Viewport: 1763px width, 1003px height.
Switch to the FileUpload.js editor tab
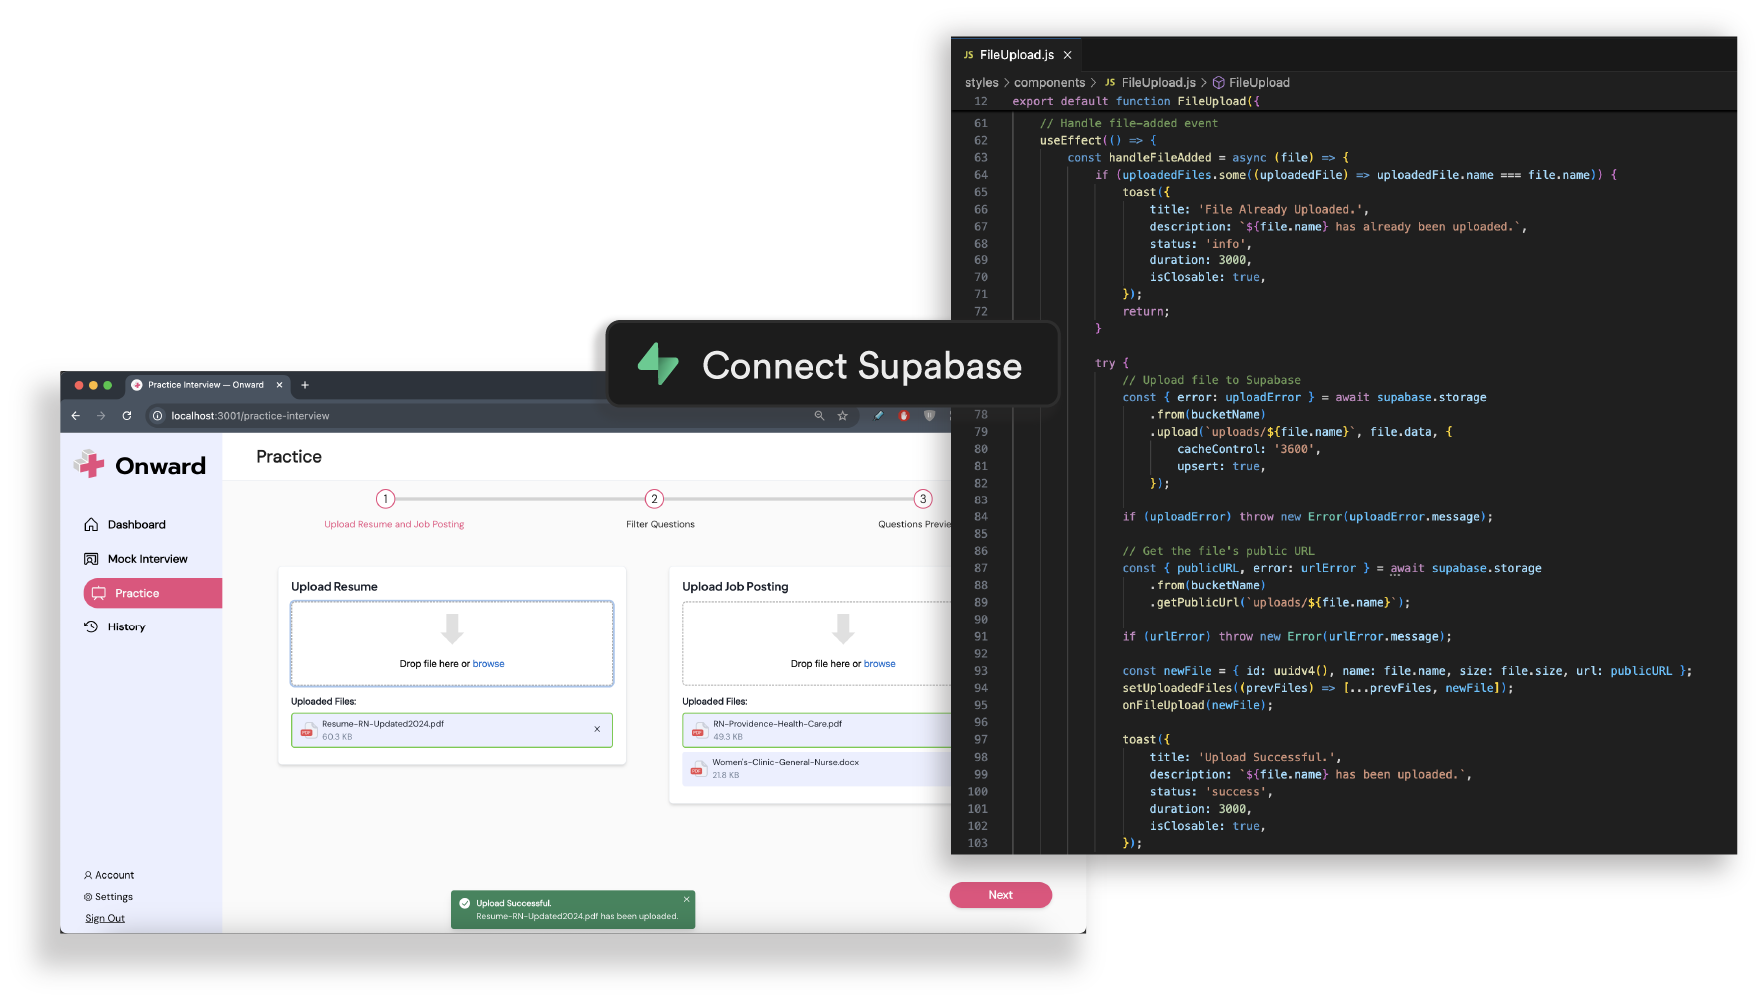1016,54
